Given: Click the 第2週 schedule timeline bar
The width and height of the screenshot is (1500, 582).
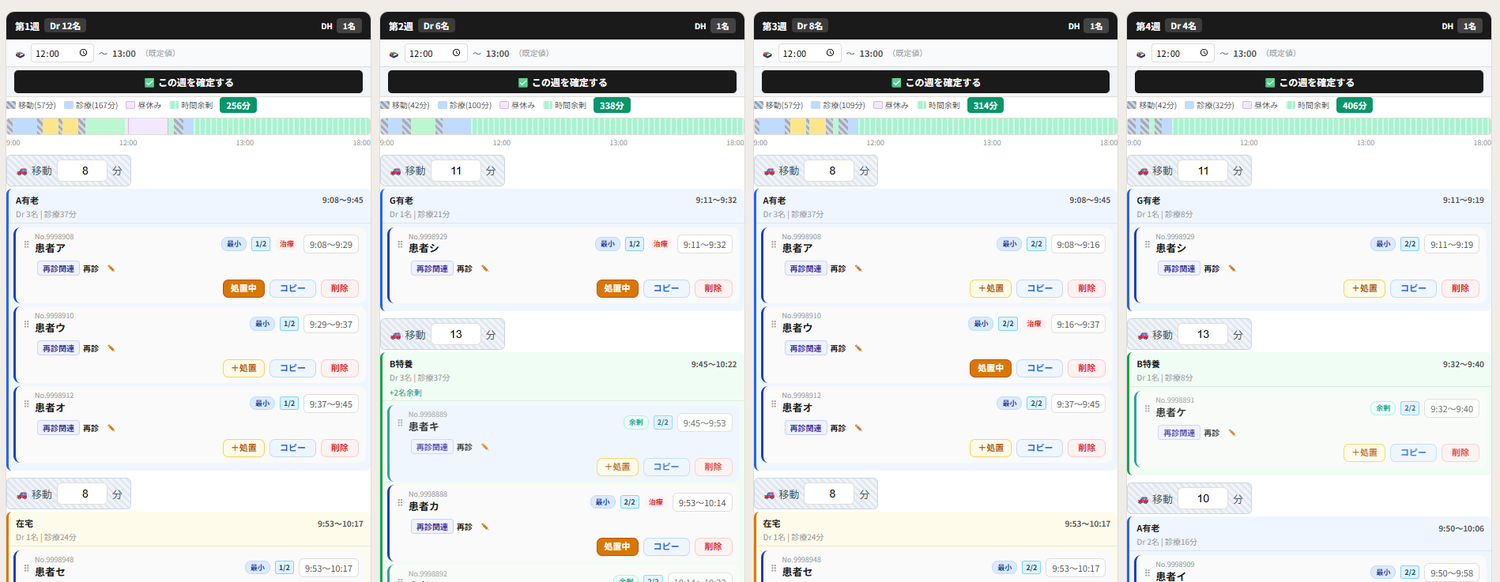Looking at the screenshot, I should pyautogui.click(x=562, y=126).
